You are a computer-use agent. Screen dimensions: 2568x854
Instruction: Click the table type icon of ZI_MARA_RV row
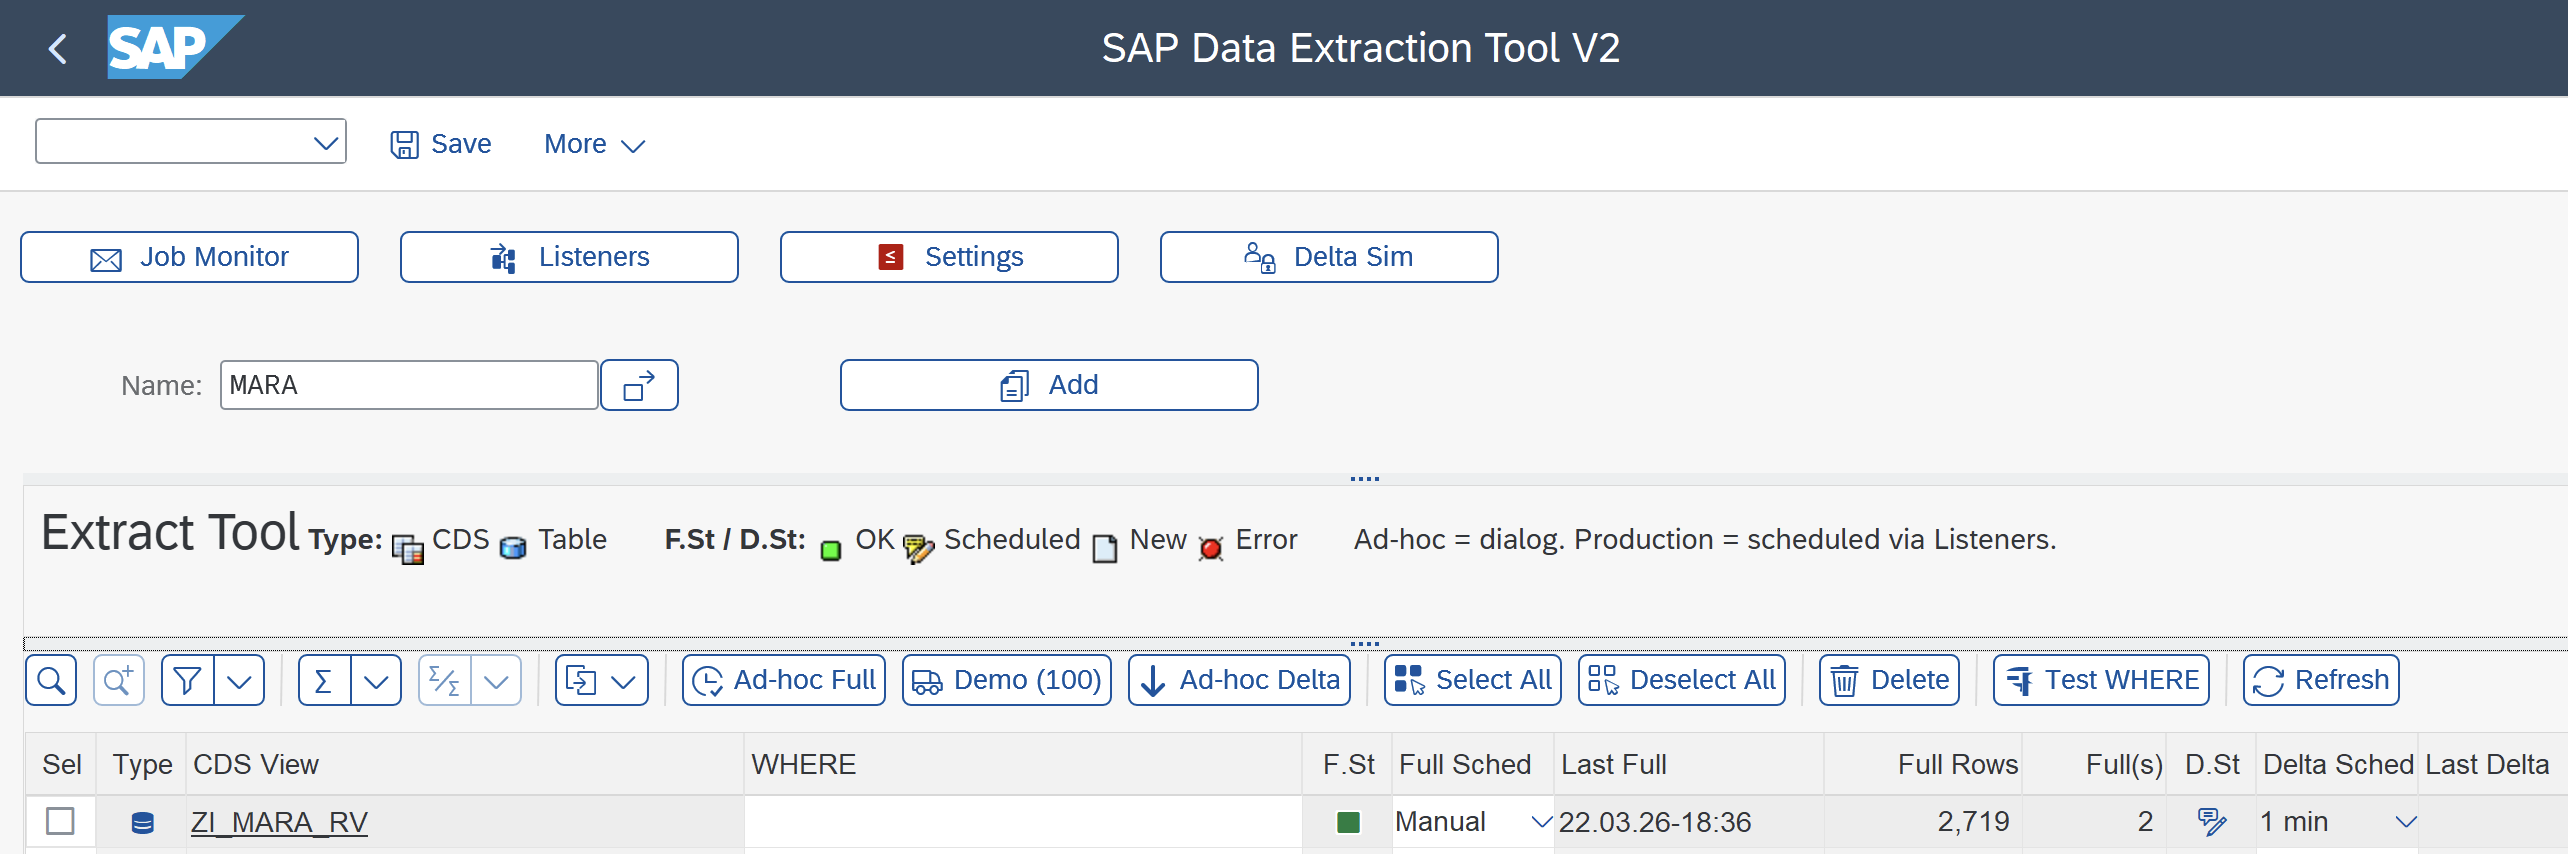pos(143,822)
